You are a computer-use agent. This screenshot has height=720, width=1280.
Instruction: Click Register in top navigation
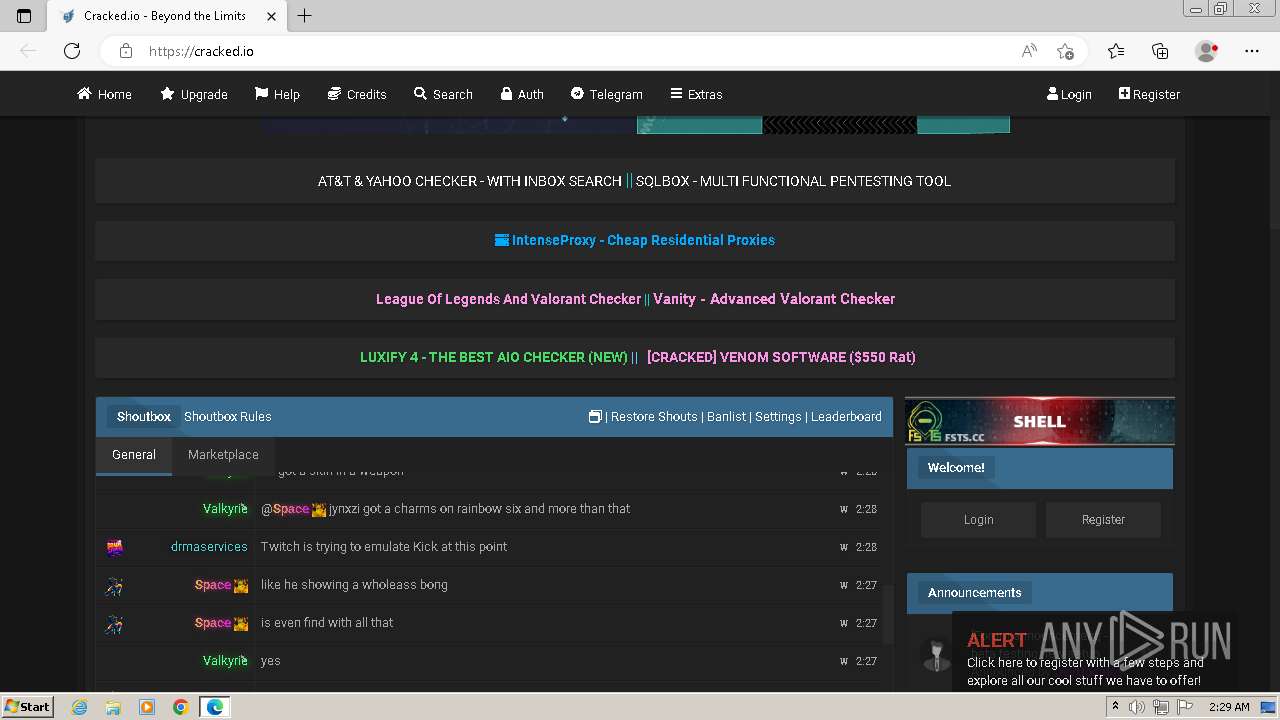click(x=1149, y=94)
